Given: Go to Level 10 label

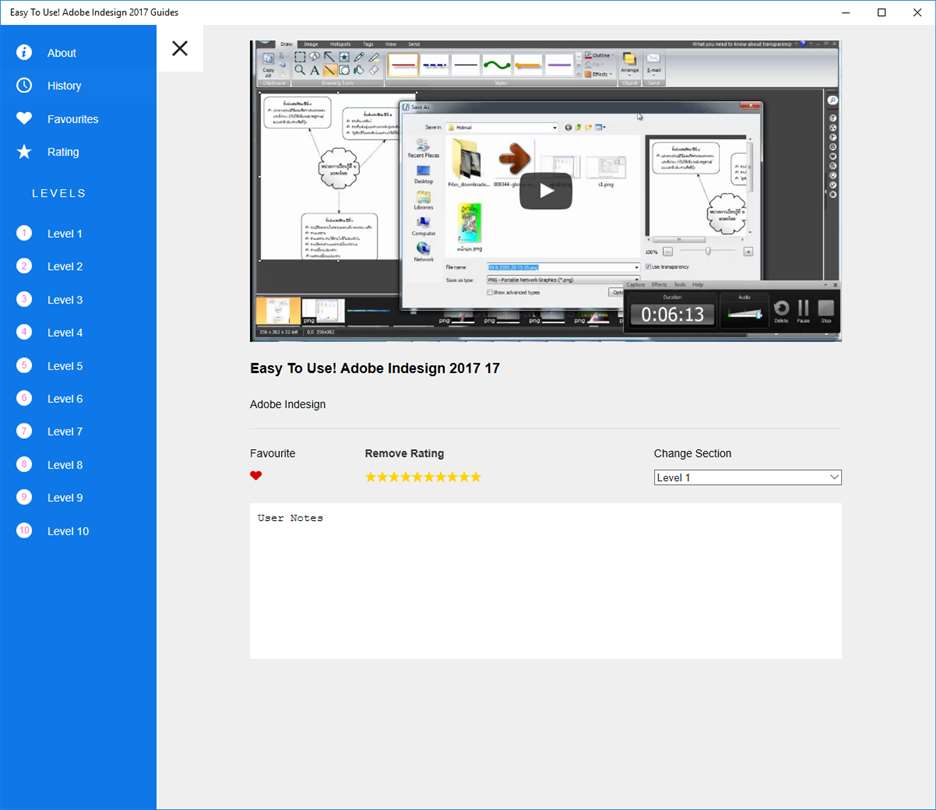Looking at the screenshot, I should [x=68, y=531].
